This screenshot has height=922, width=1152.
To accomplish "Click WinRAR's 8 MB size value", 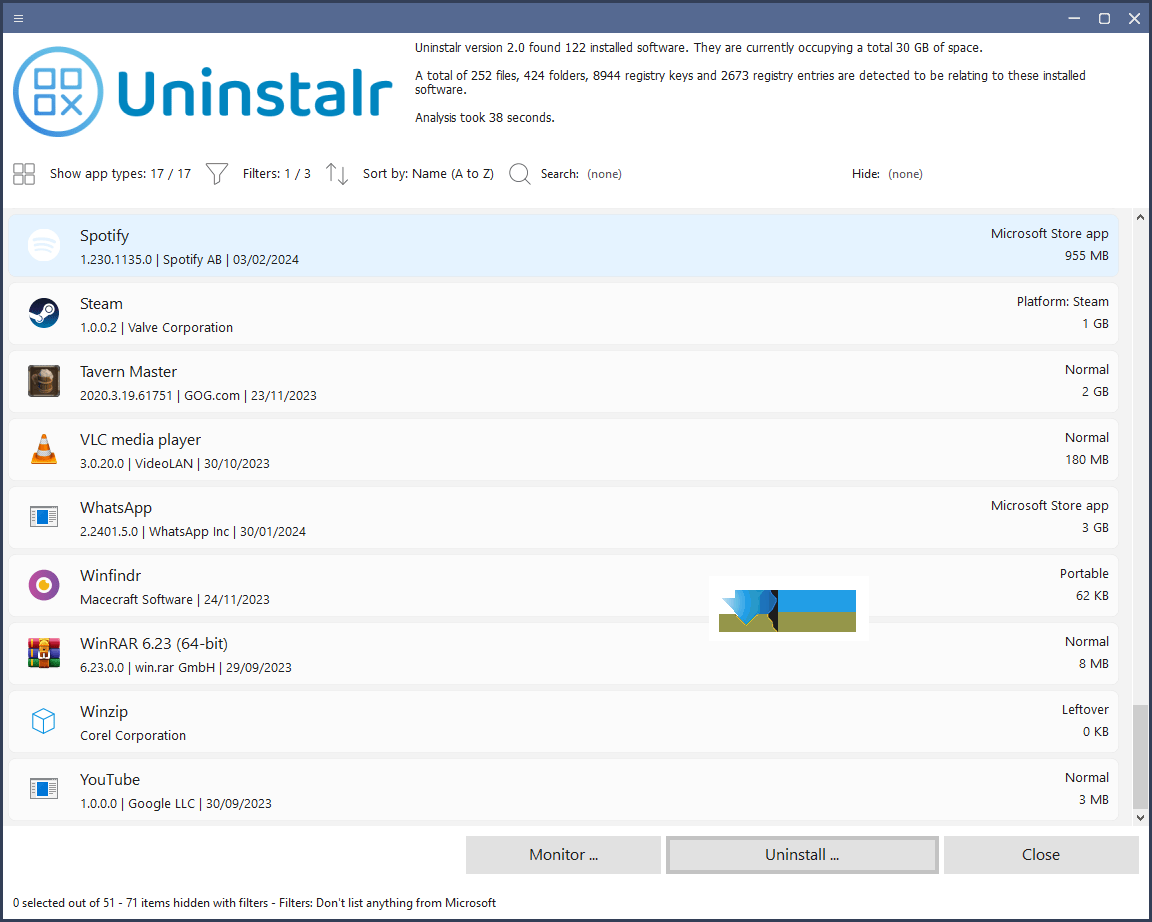I will [x=1093, y=663].
